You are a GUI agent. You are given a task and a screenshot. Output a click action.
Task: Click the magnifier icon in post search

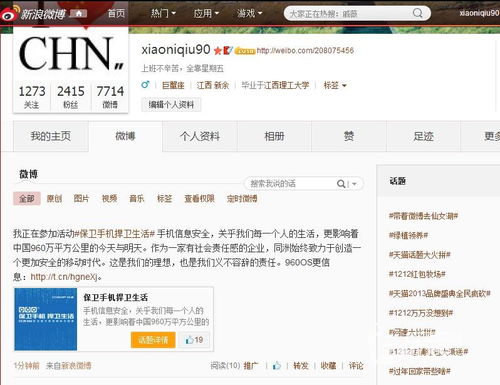point(341,184)
